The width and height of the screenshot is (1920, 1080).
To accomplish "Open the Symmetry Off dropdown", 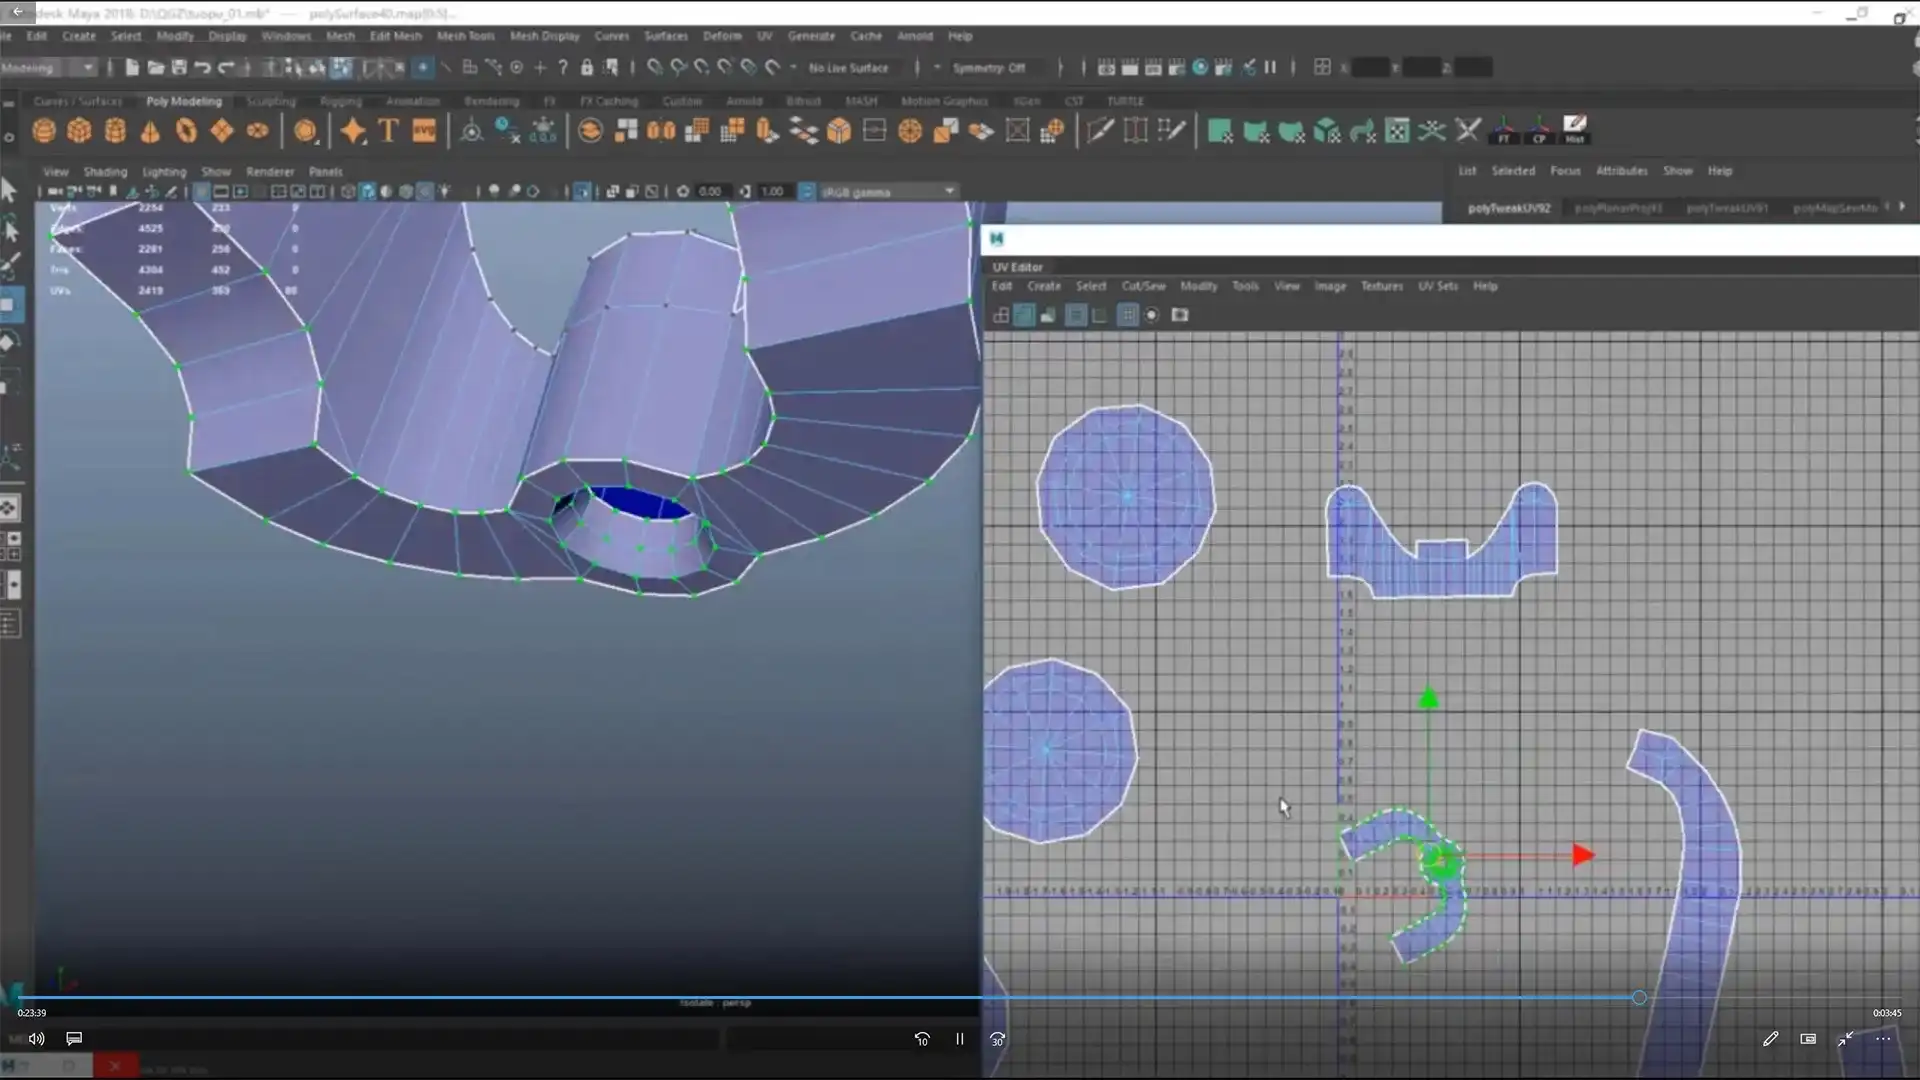I will [x=988, y=67].
